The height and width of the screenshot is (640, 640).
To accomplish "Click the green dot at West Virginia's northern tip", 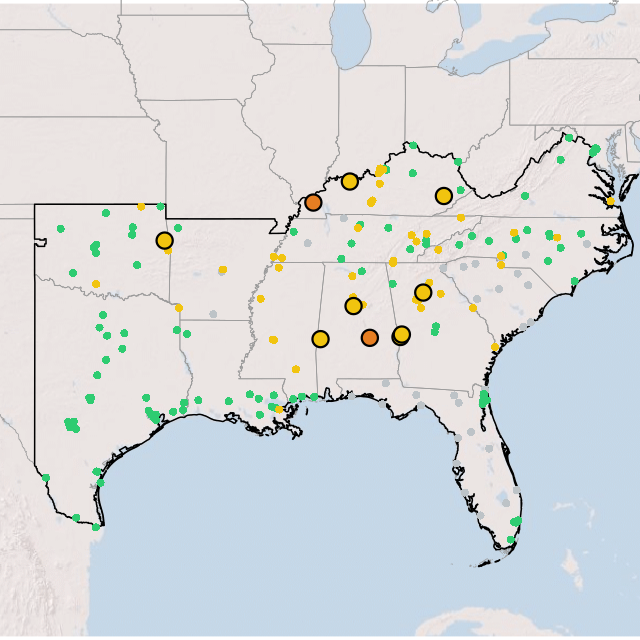I will click(x=569, y=138).
